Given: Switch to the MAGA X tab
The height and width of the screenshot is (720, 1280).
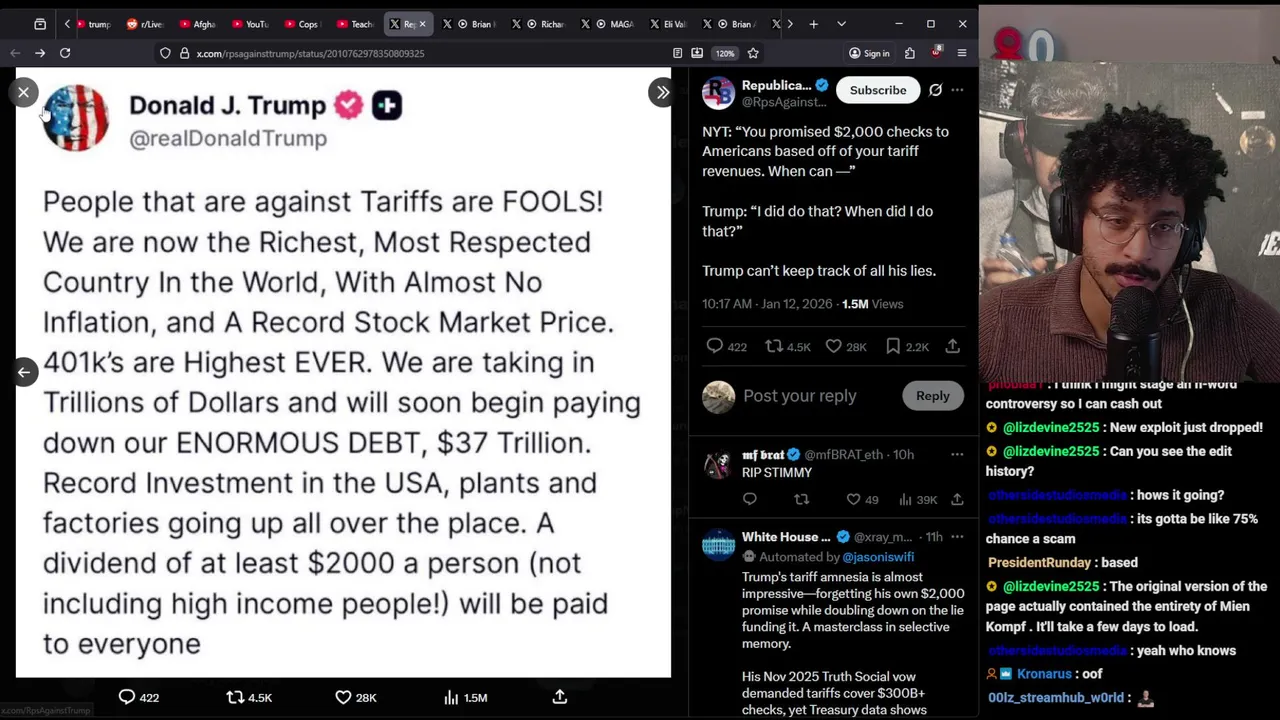Looking at the screenshot, I should click(x=612, y=24).
